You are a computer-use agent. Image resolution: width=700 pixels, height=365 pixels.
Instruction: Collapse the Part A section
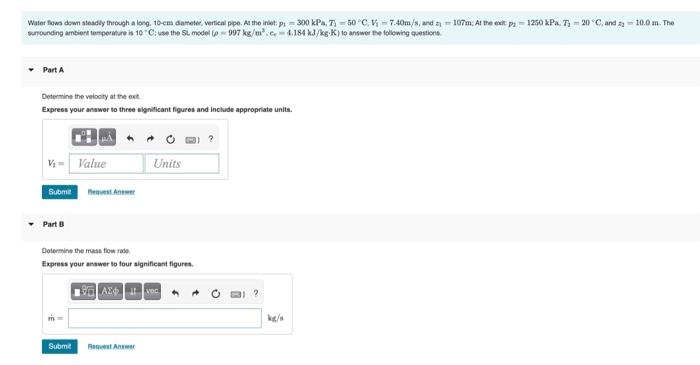[x=31, y=70]
